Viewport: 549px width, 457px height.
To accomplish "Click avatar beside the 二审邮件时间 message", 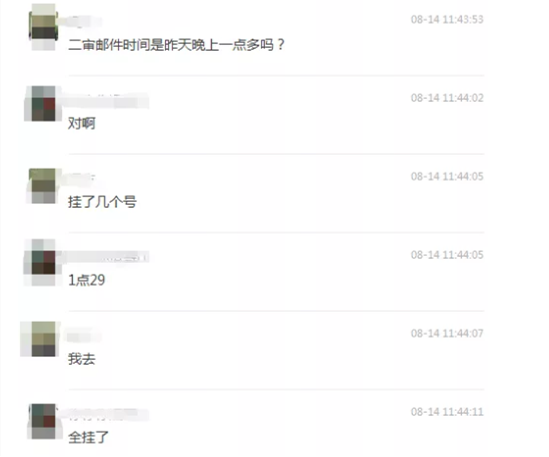I will pos(43,27).
